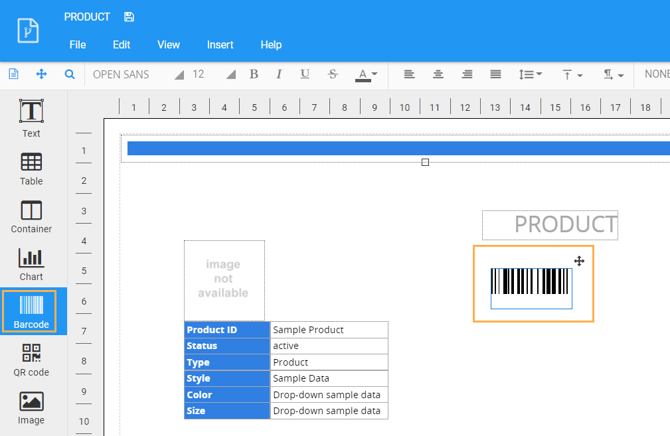The image size is (670, 436).
Task: Open the File menu
Action: [77, 45]
